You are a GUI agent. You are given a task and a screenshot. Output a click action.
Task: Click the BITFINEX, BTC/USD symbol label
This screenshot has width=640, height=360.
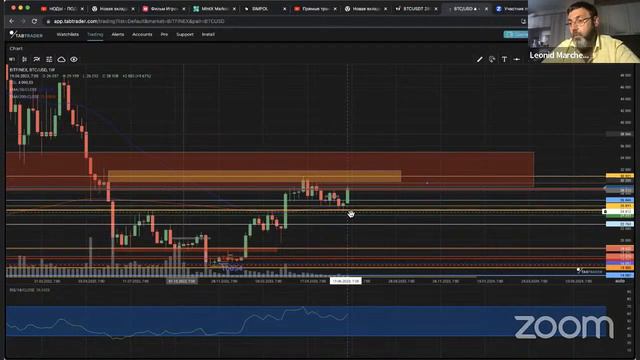(32, 70)
